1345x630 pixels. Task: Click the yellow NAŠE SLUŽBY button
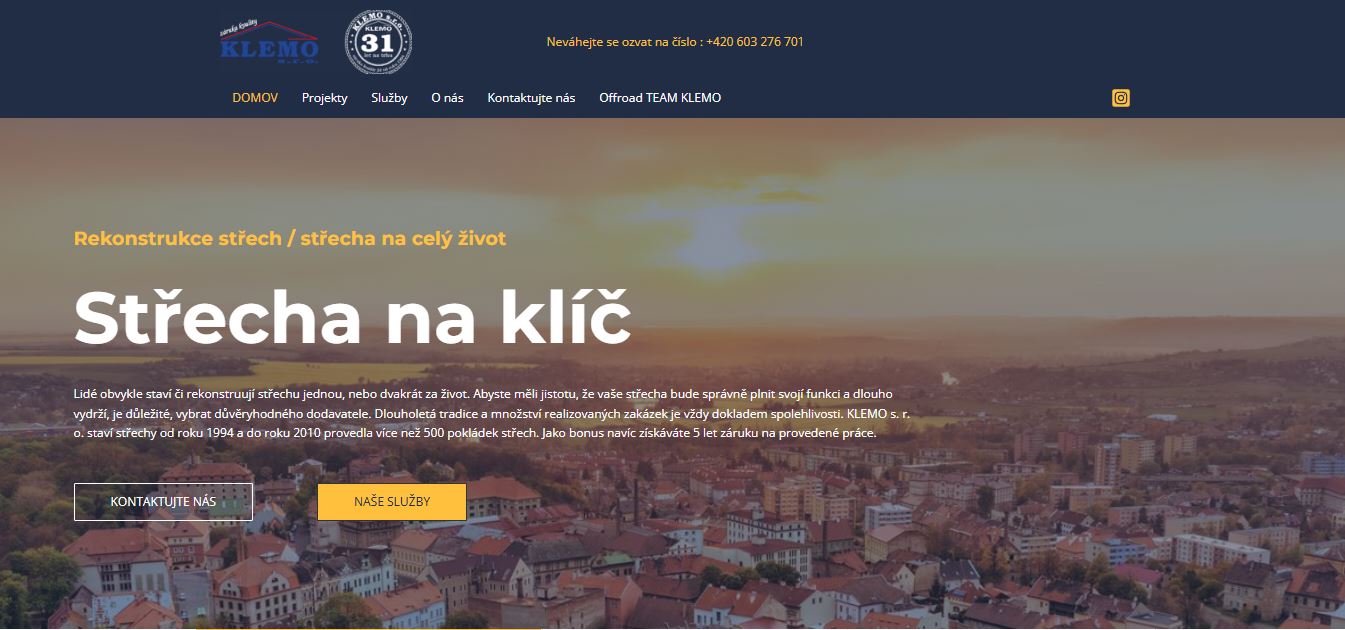click(x=392, y=502)
